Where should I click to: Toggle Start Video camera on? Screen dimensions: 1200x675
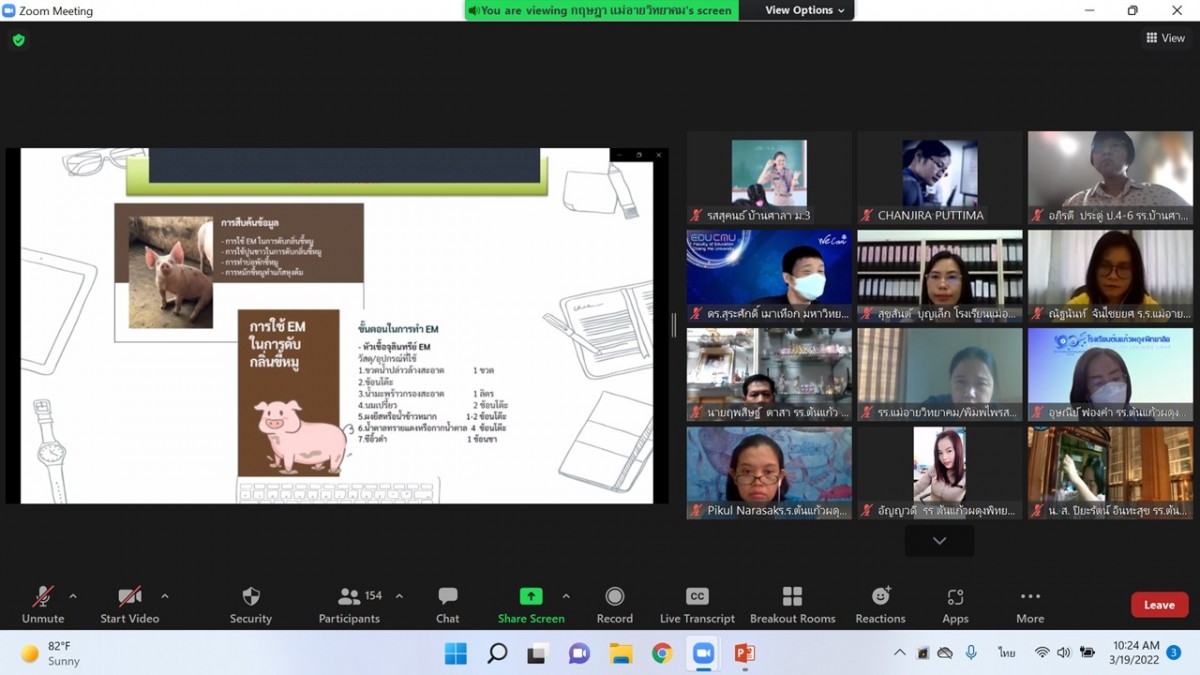click(130, 604)
